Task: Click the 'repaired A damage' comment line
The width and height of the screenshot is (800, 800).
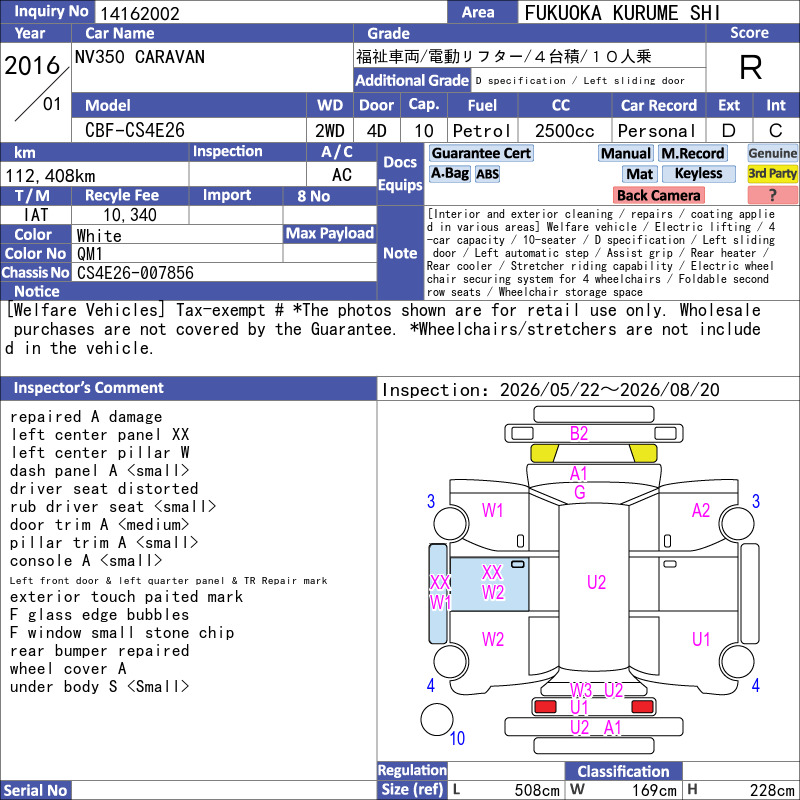Action: (86, 417)
